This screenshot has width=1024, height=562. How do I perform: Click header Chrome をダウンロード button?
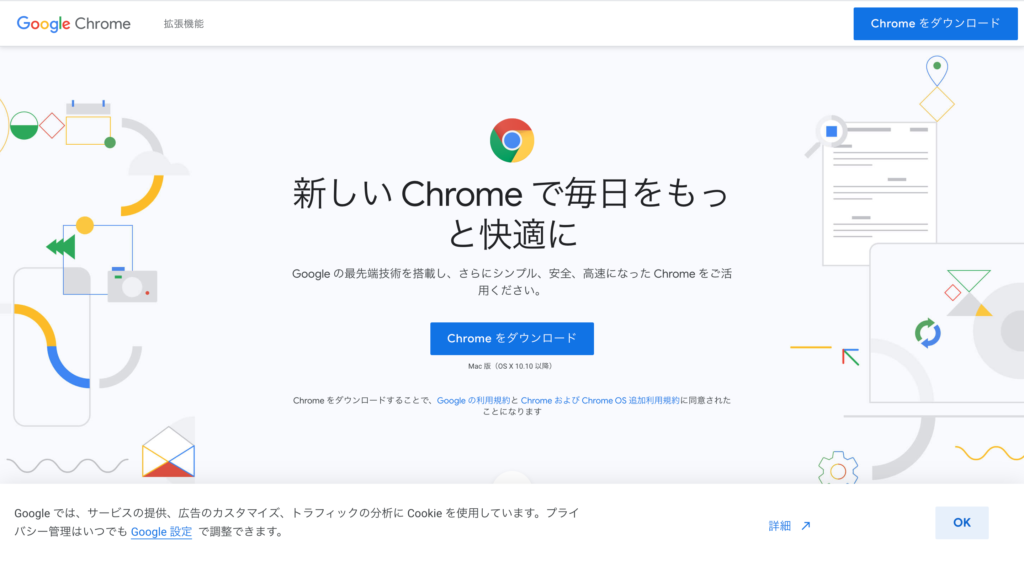click(x=935, y=23)
